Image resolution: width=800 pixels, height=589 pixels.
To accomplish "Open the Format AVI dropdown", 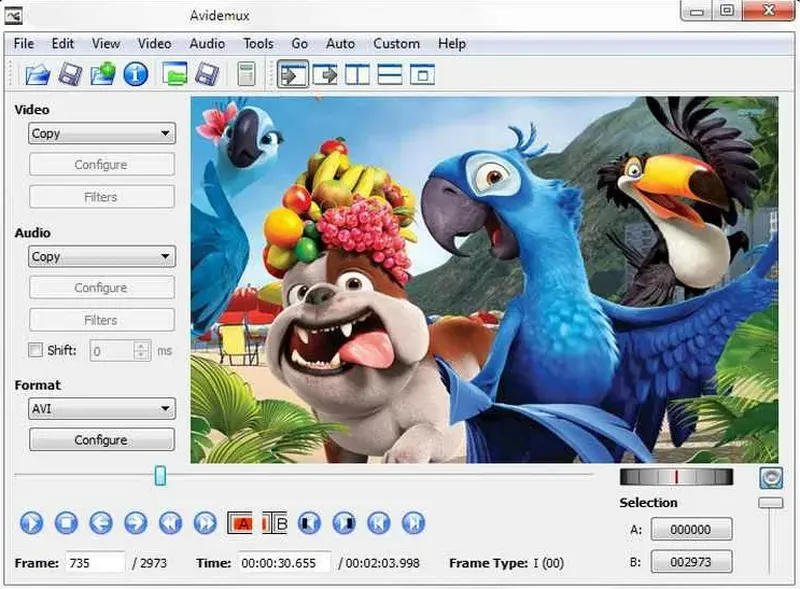I will [102, 409].
